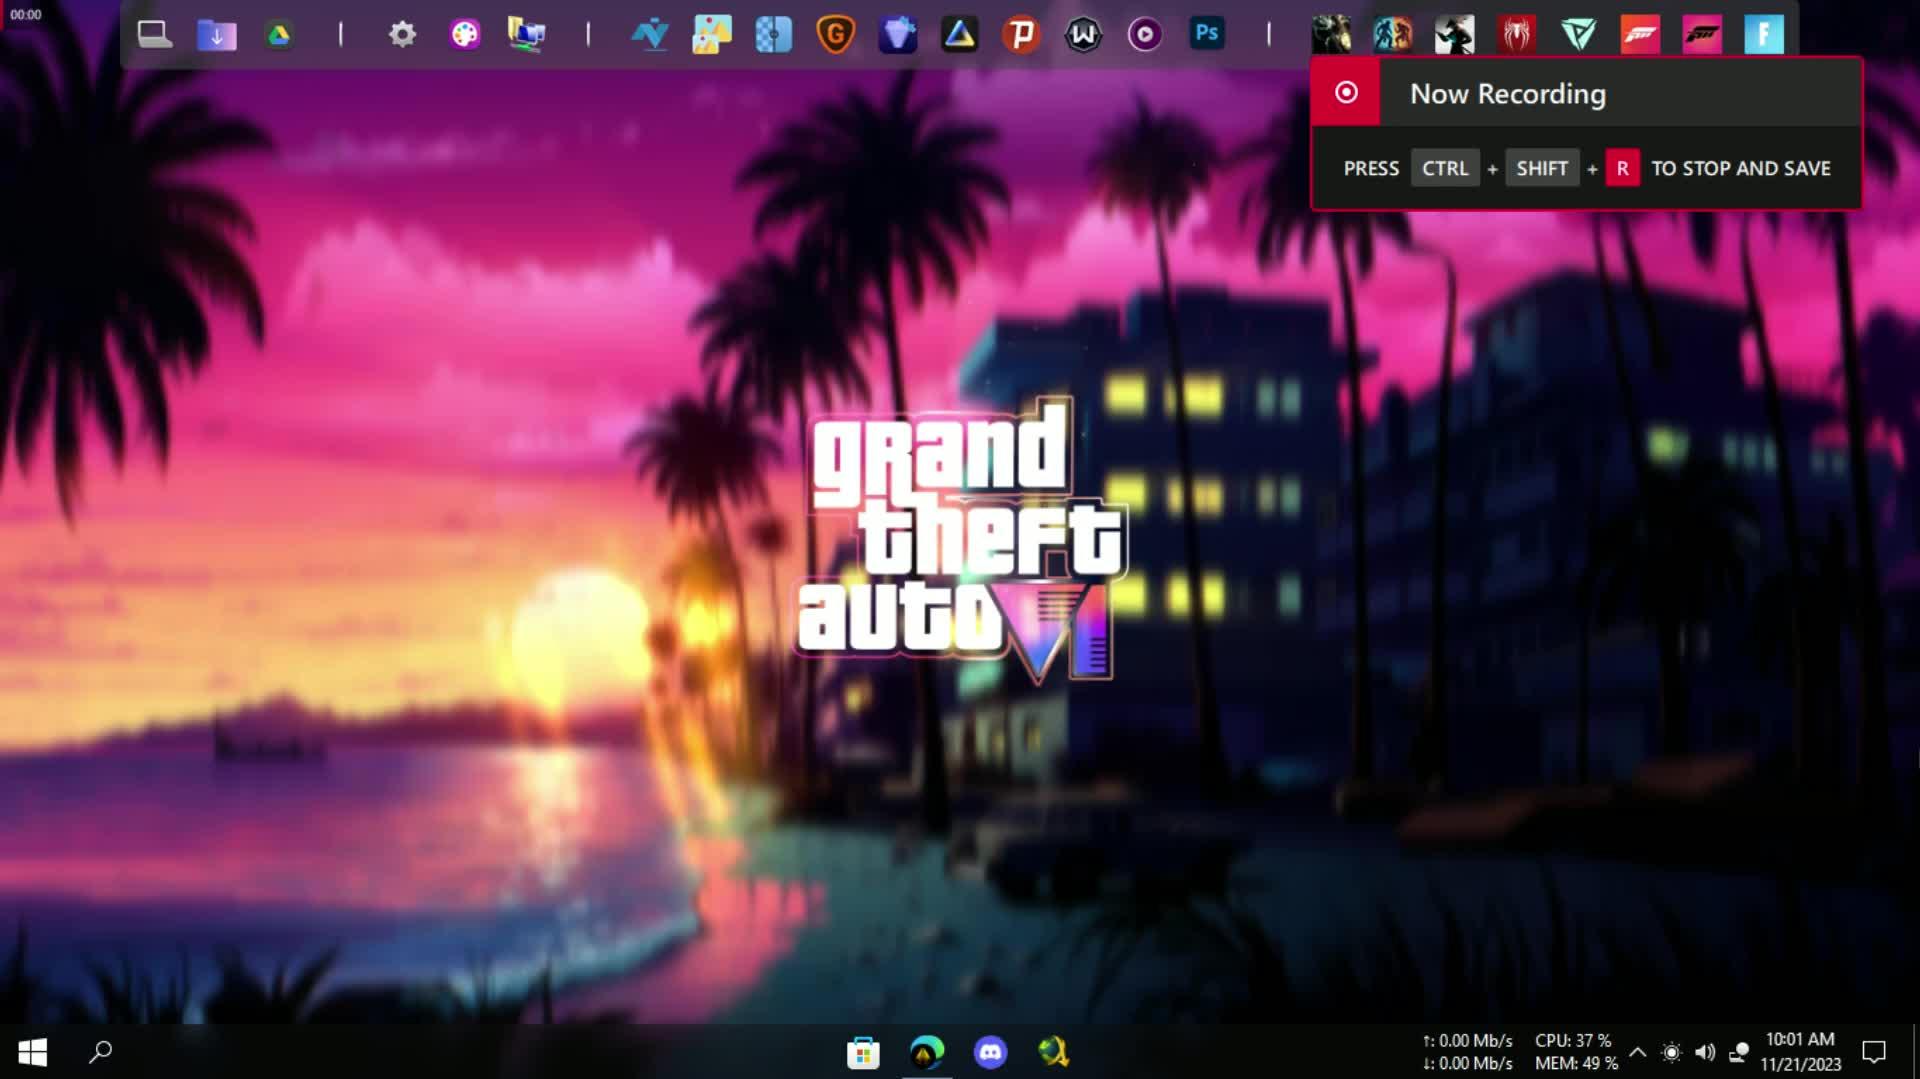The height and width of the screenshot is (1079, 1920).
Task: Open taskbar search magnifier
Action: click(100, 1052)
